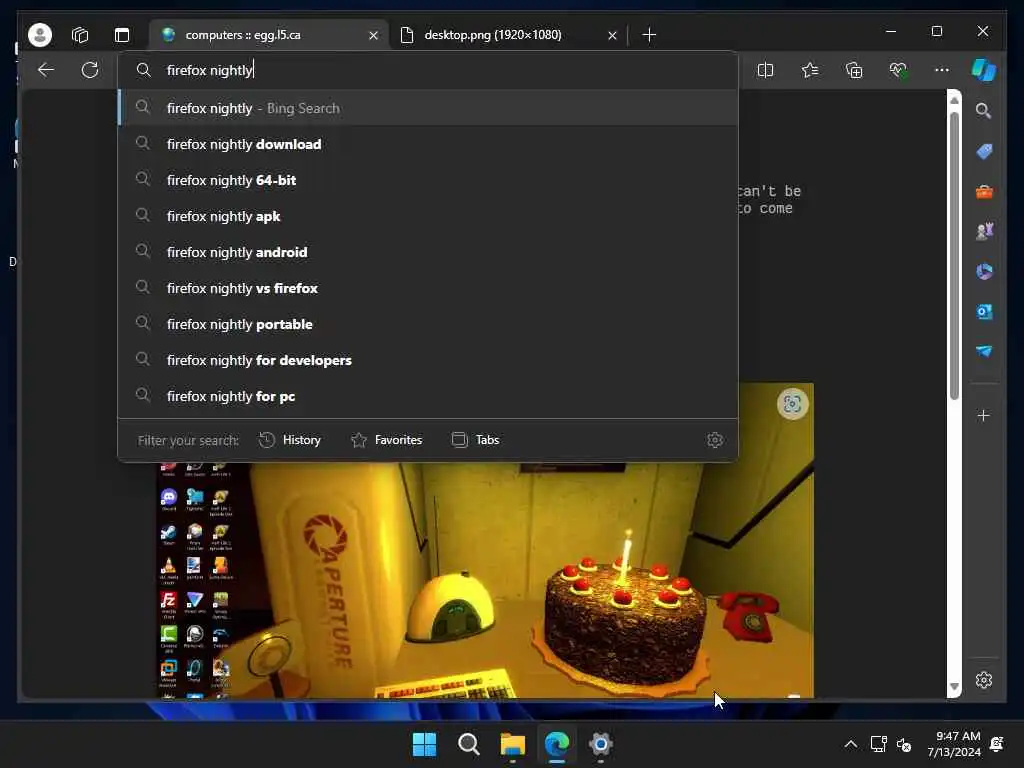Click the split screen icon
1024x768 pixels.
tap(765, 70)
